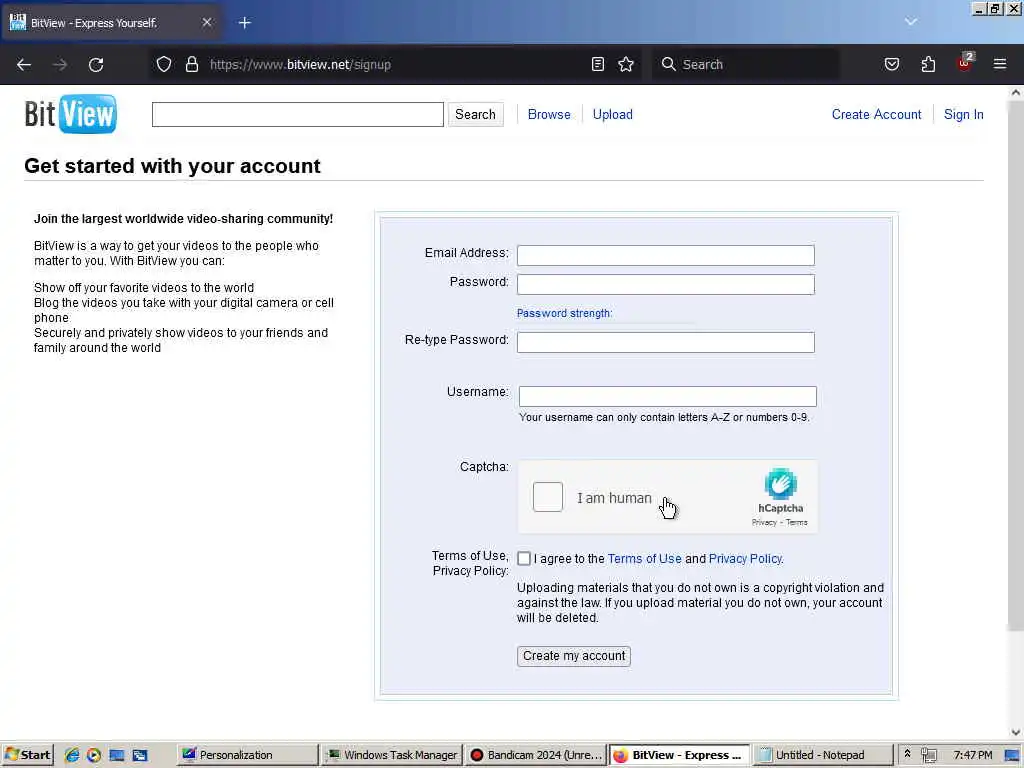Show hidden system tray icons
Viewport: 1024px width, 768px height.
pos(907,754)
